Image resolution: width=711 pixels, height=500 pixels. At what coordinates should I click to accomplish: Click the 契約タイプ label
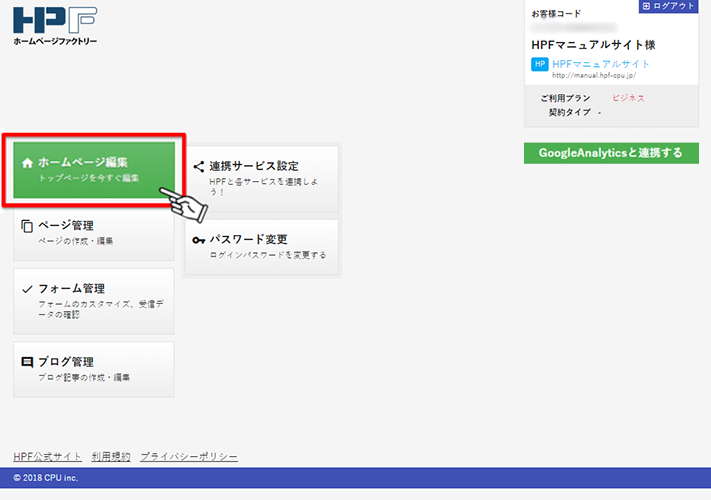pos(570,112)
